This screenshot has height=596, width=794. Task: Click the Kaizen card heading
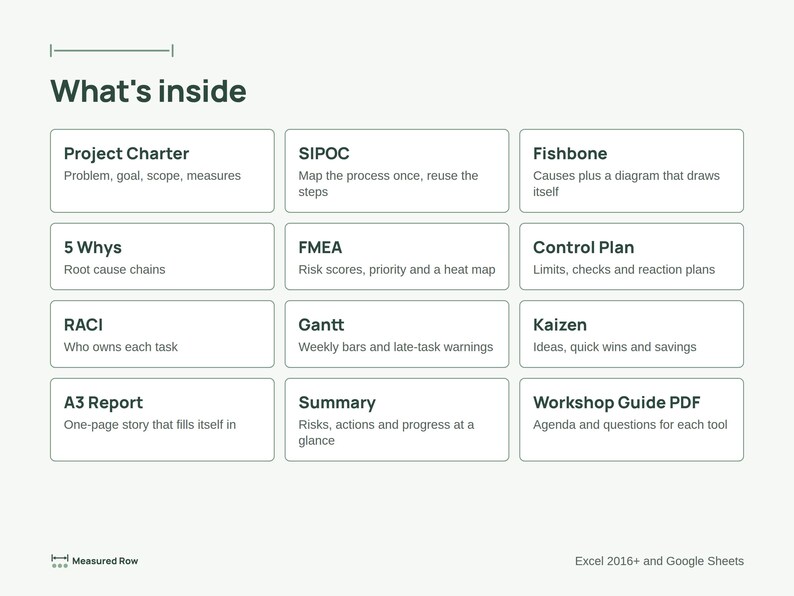[x=560, y=325]
